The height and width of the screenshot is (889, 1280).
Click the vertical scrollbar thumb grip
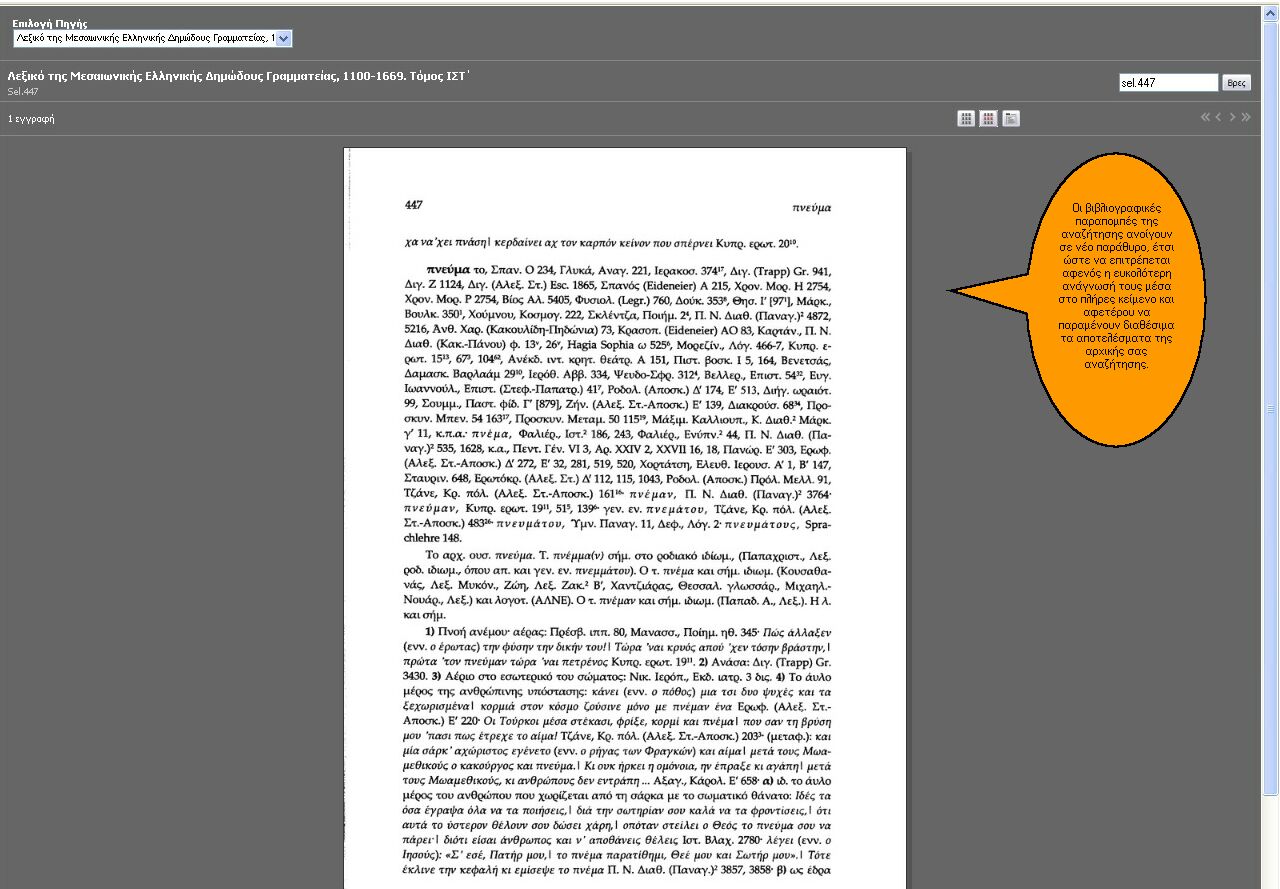1270,408
